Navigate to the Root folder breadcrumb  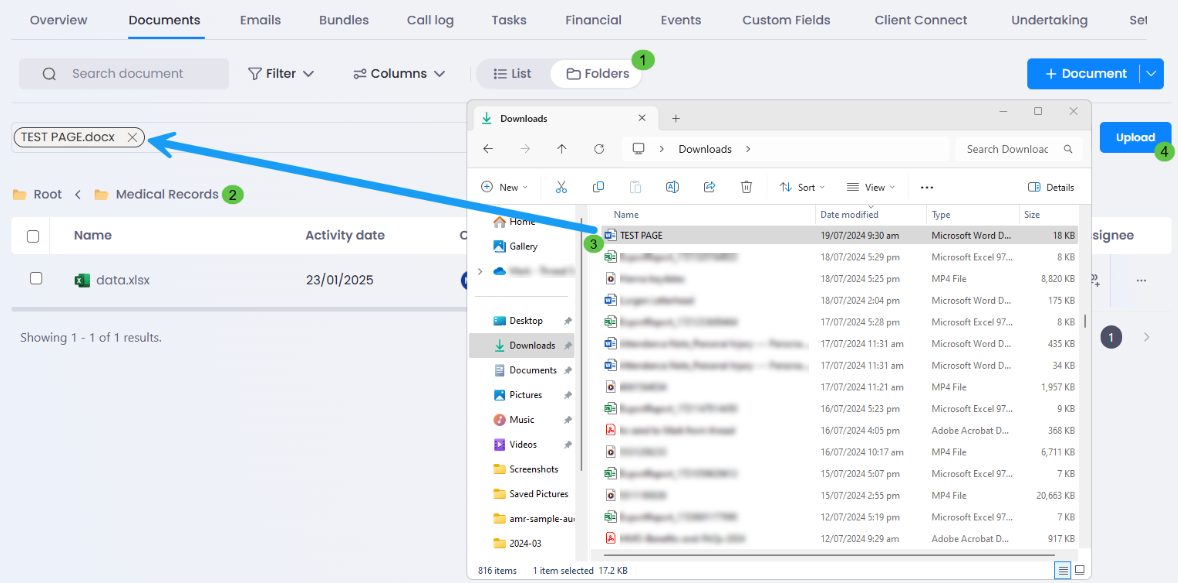pos(47,195)
